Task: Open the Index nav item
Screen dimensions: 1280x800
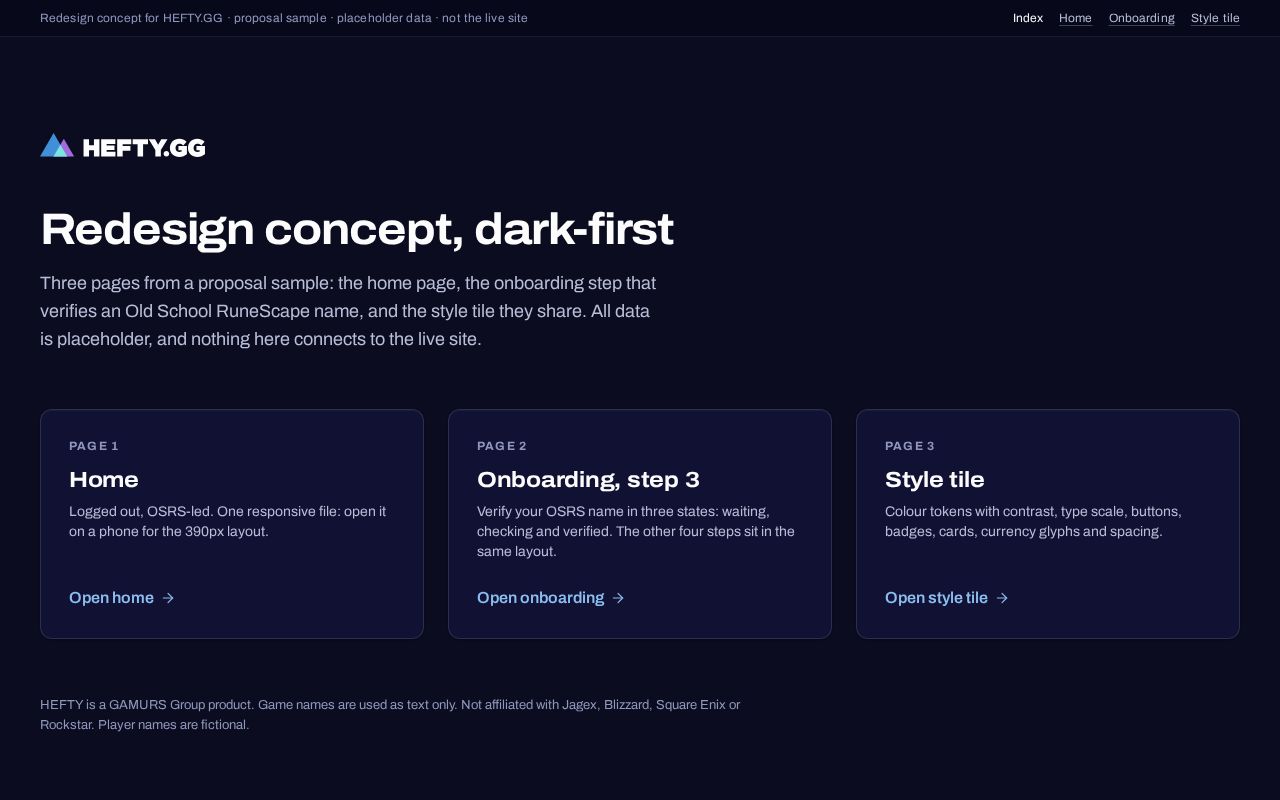Action: tap(1028, 18)
